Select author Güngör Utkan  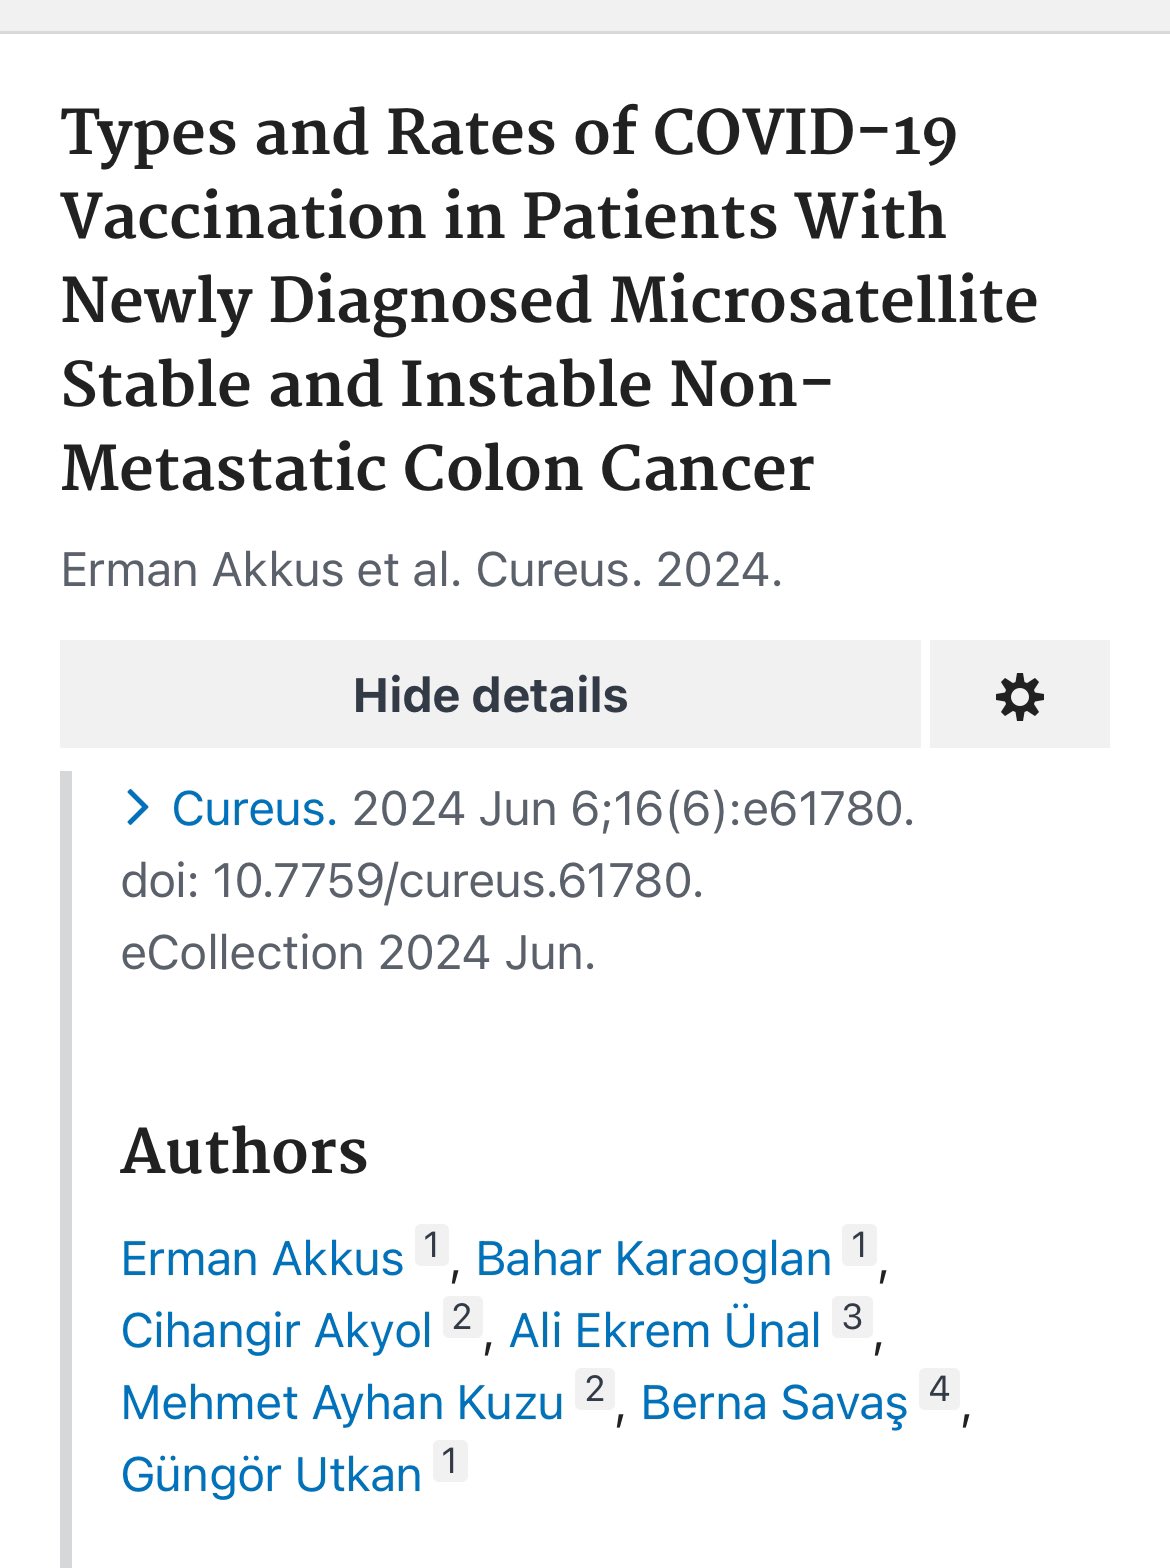[x=271, y=1475]
